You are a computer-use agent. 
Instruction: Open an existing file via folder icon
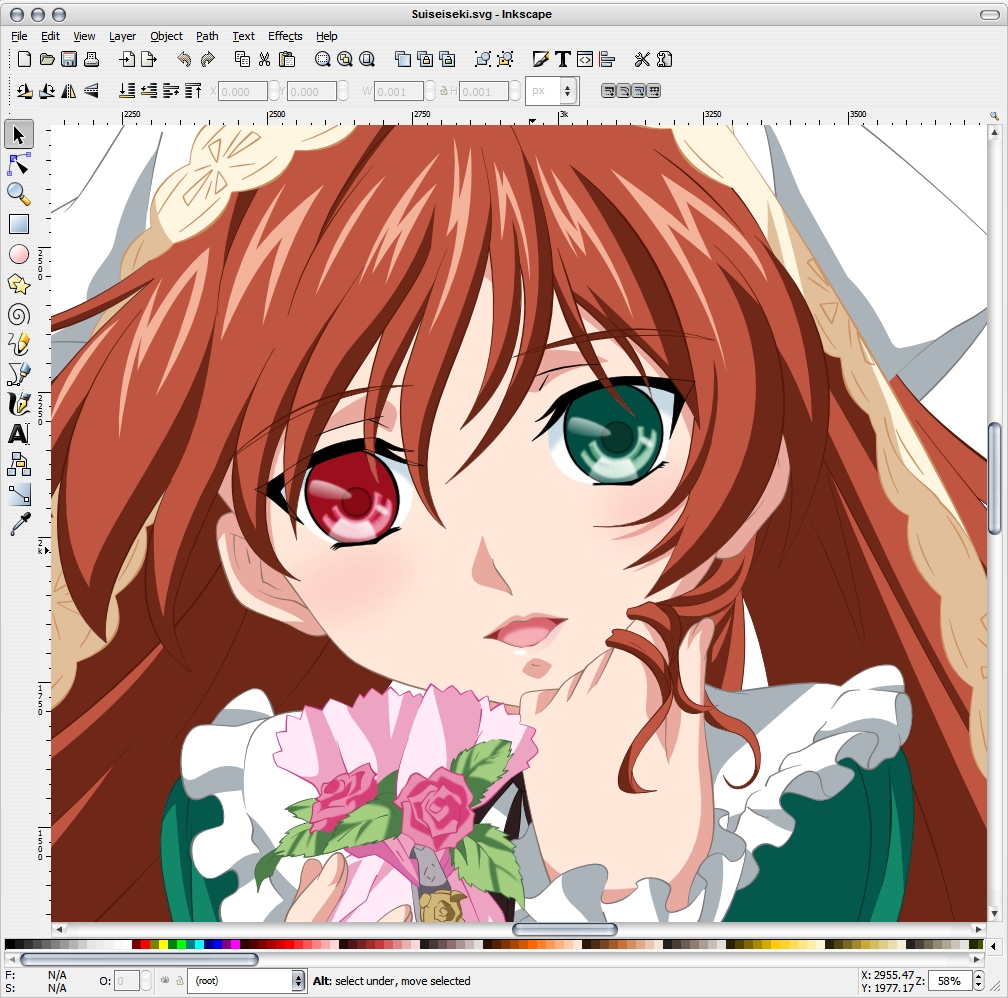tap(46, 59)
